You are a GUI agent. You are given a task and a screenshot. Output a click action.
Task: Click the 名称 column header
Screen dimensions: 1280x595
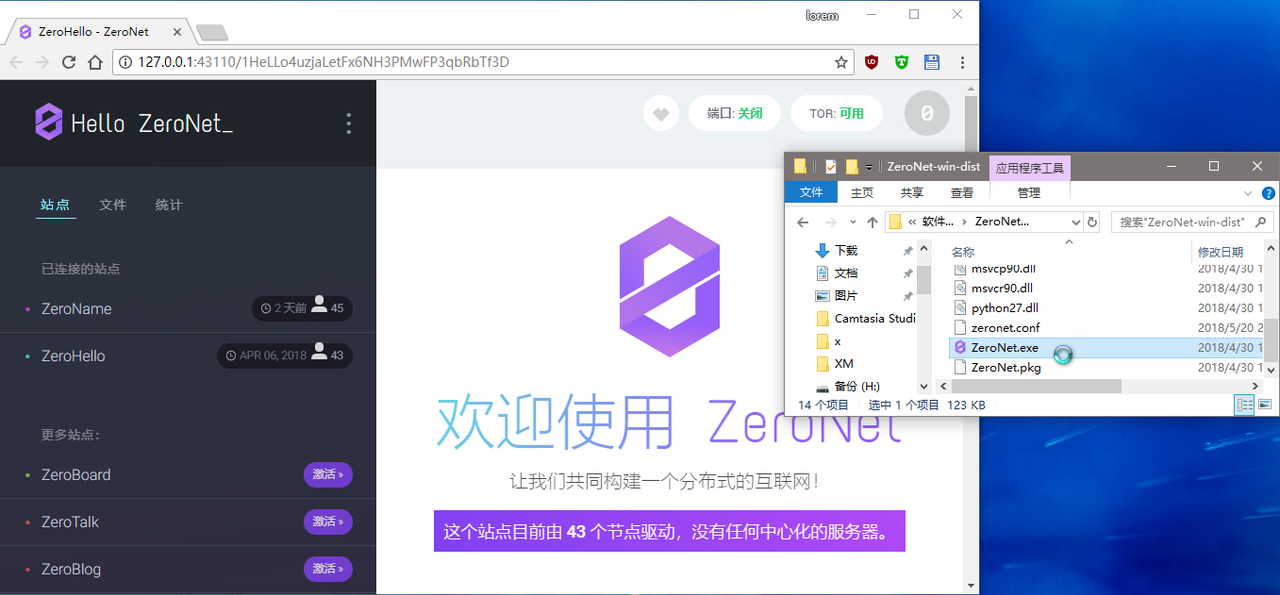[963, 252]
